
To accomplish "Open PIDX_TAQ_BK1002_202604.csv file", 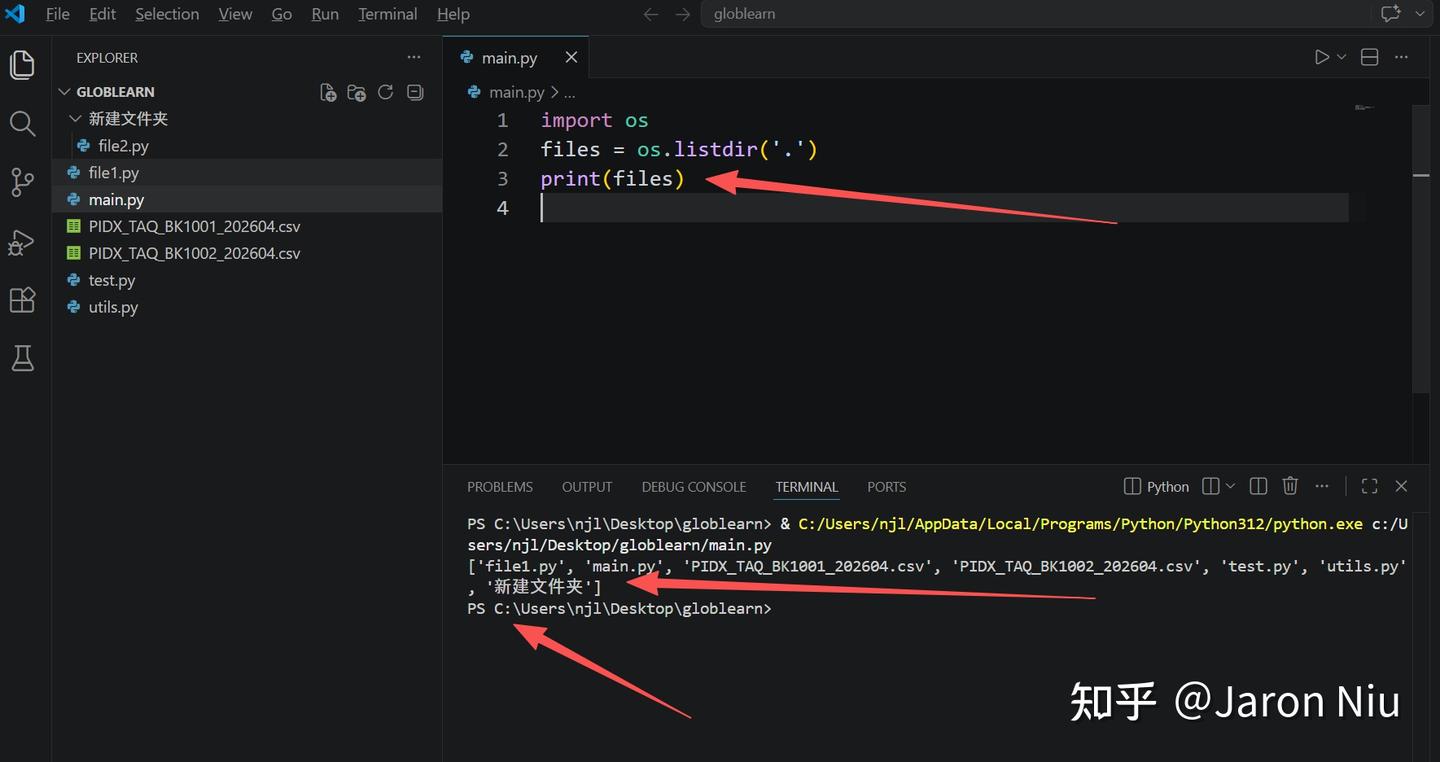I will click(x=247, y=254).
